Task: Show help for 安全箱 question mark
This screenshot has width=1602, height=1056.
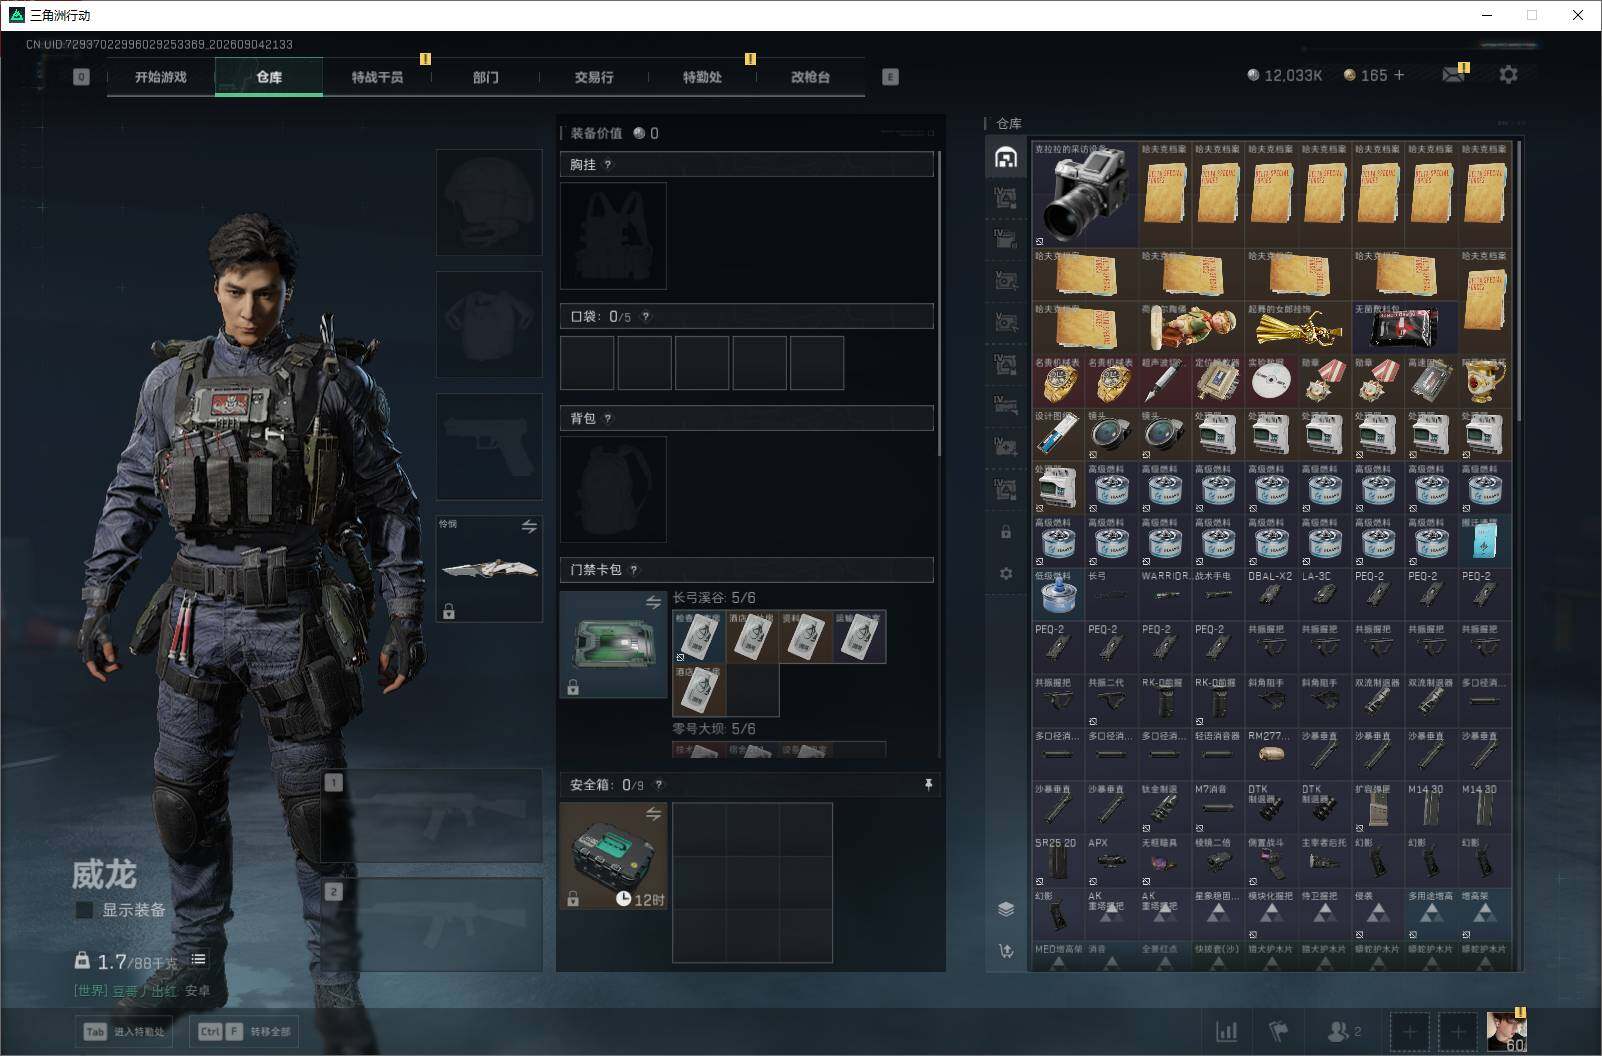Action: (x=658, y=786)
